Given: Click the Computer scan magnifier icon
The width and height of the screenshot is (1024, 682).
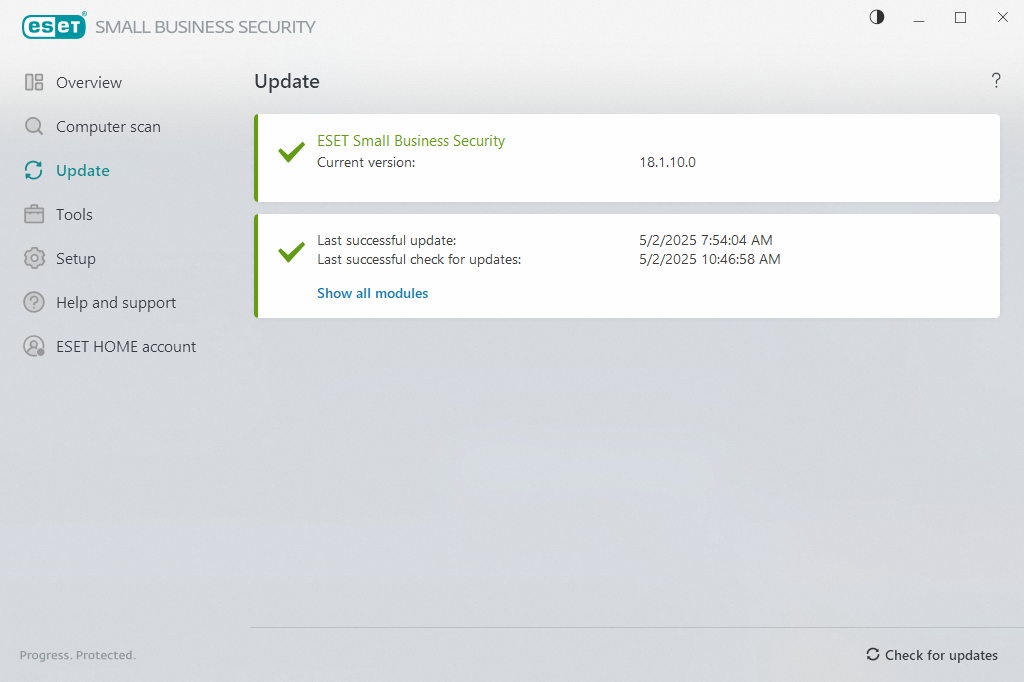Looking at the screenshot, I should pos(34,127).
